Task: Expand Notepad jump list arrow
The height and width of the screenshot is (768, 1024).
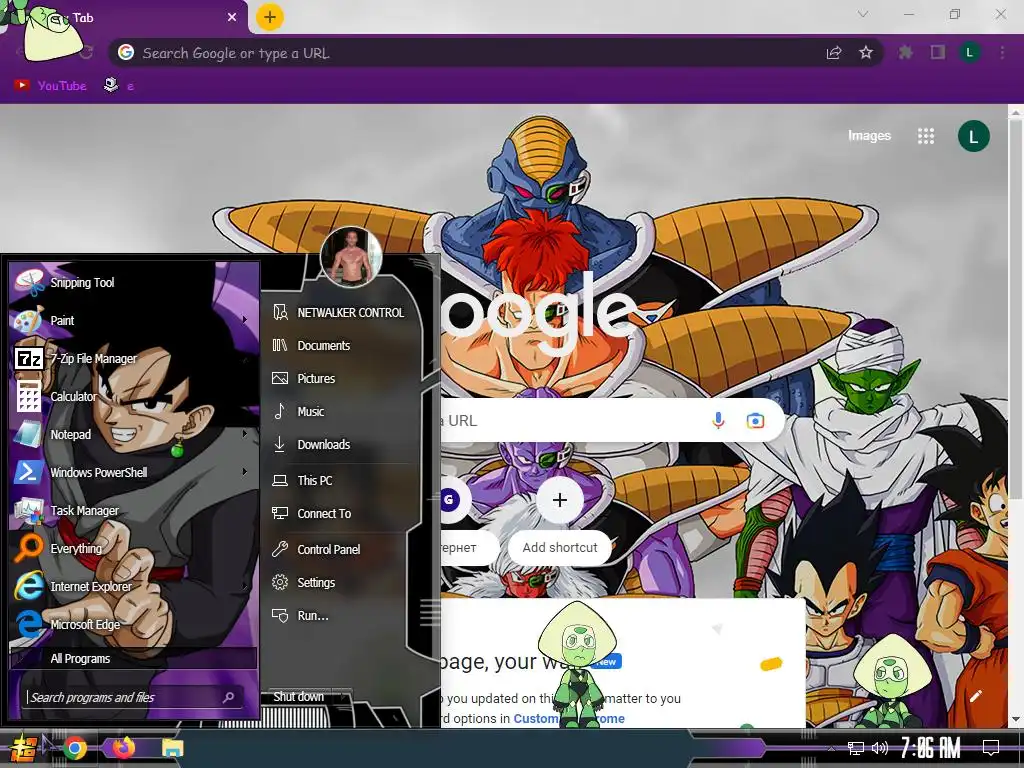Action: tap(245, 434)
